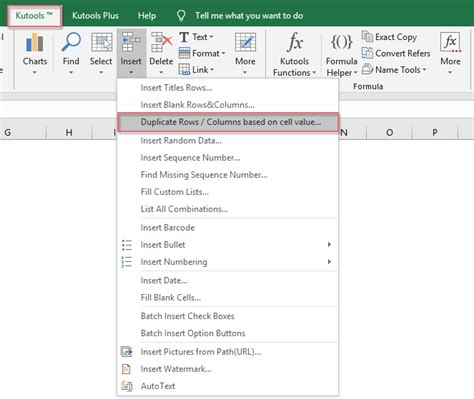Click the Insert Watermark icon

pyautogui.click(x=127, y=369)
